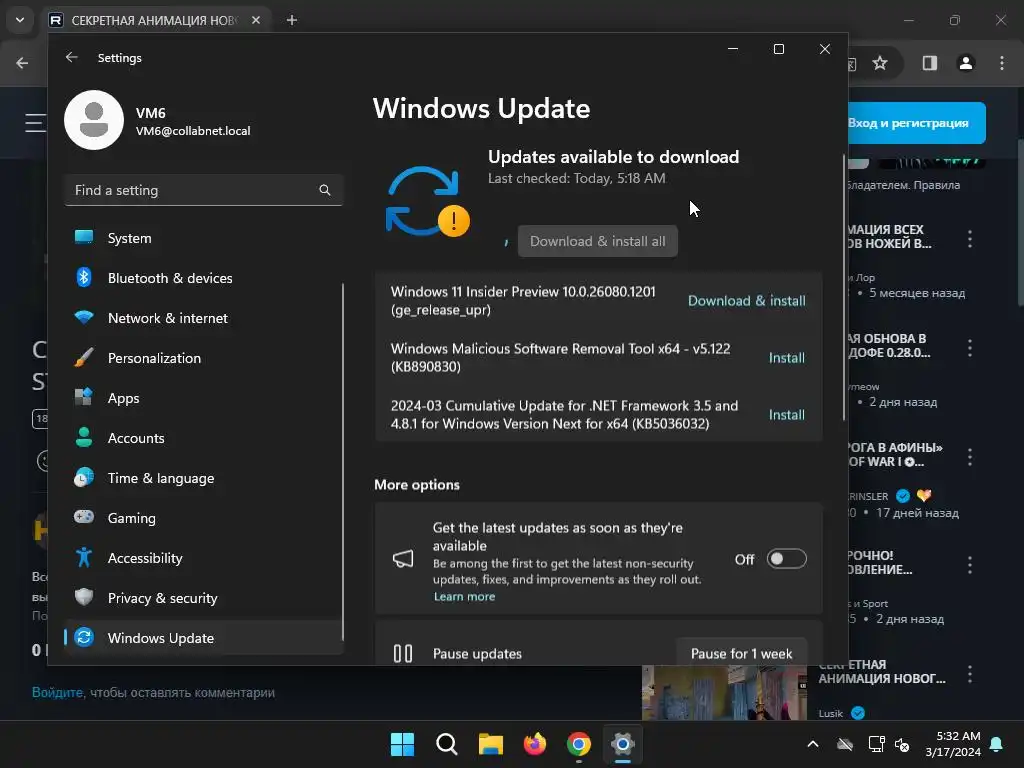Open the taskbar clock 5:32 AM
This screenshot has width=1024, height=768.
953,744
